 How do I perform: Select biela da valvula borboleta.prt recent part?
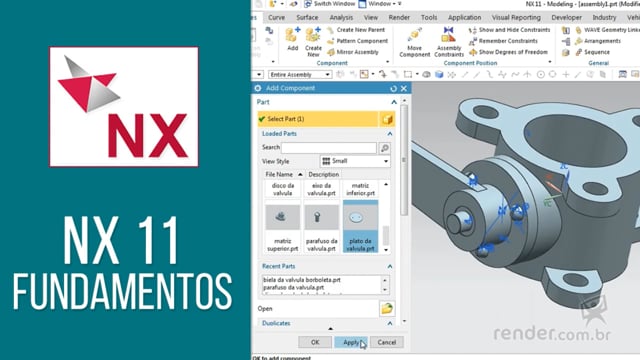(x=302, y=280)
